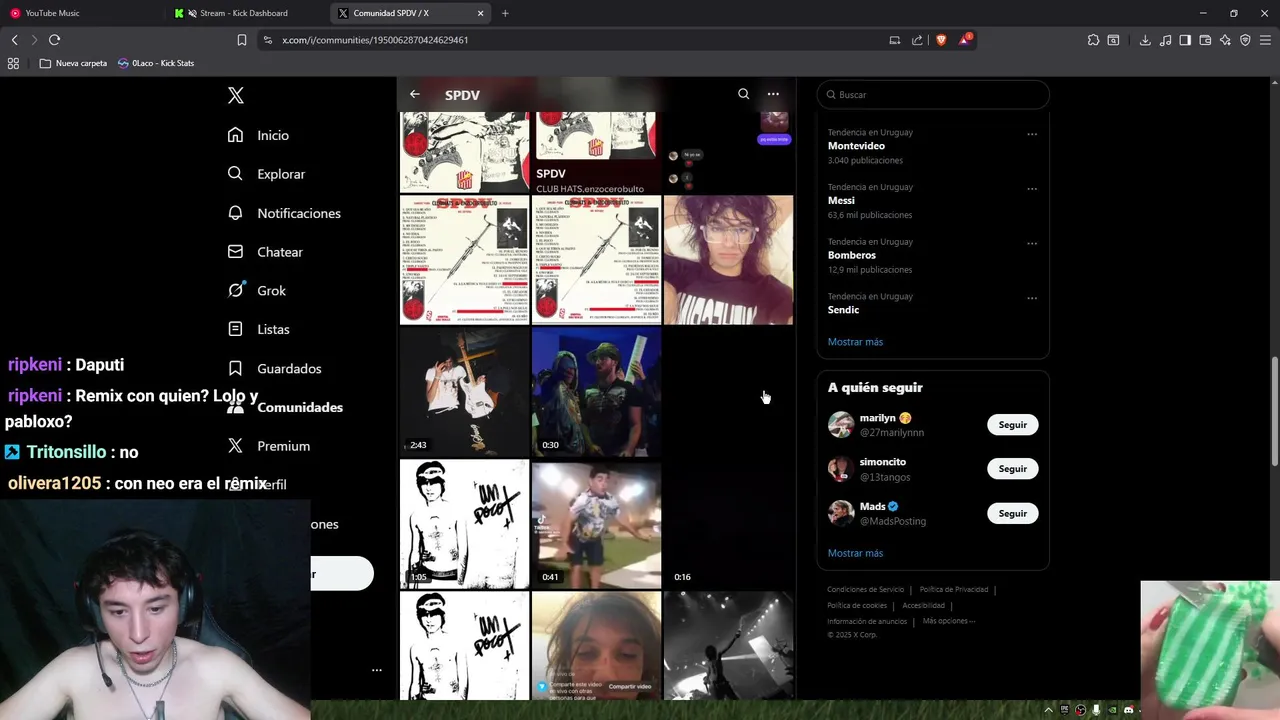Image resolution: width=1280 pixels, height=720 pixels.
Task: Go back using SPDV header arrow
Action: (x=414, y=94)
